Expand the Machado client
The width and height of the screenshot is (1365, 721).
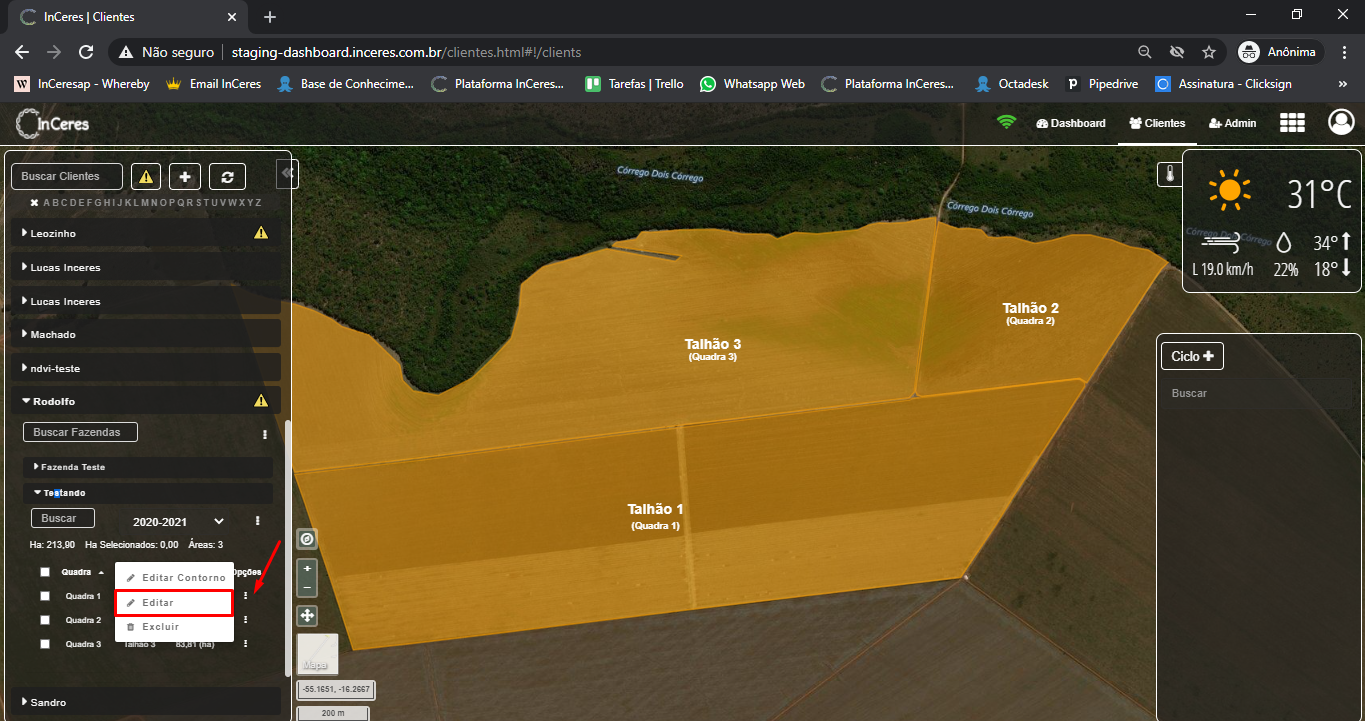[145, 334]
